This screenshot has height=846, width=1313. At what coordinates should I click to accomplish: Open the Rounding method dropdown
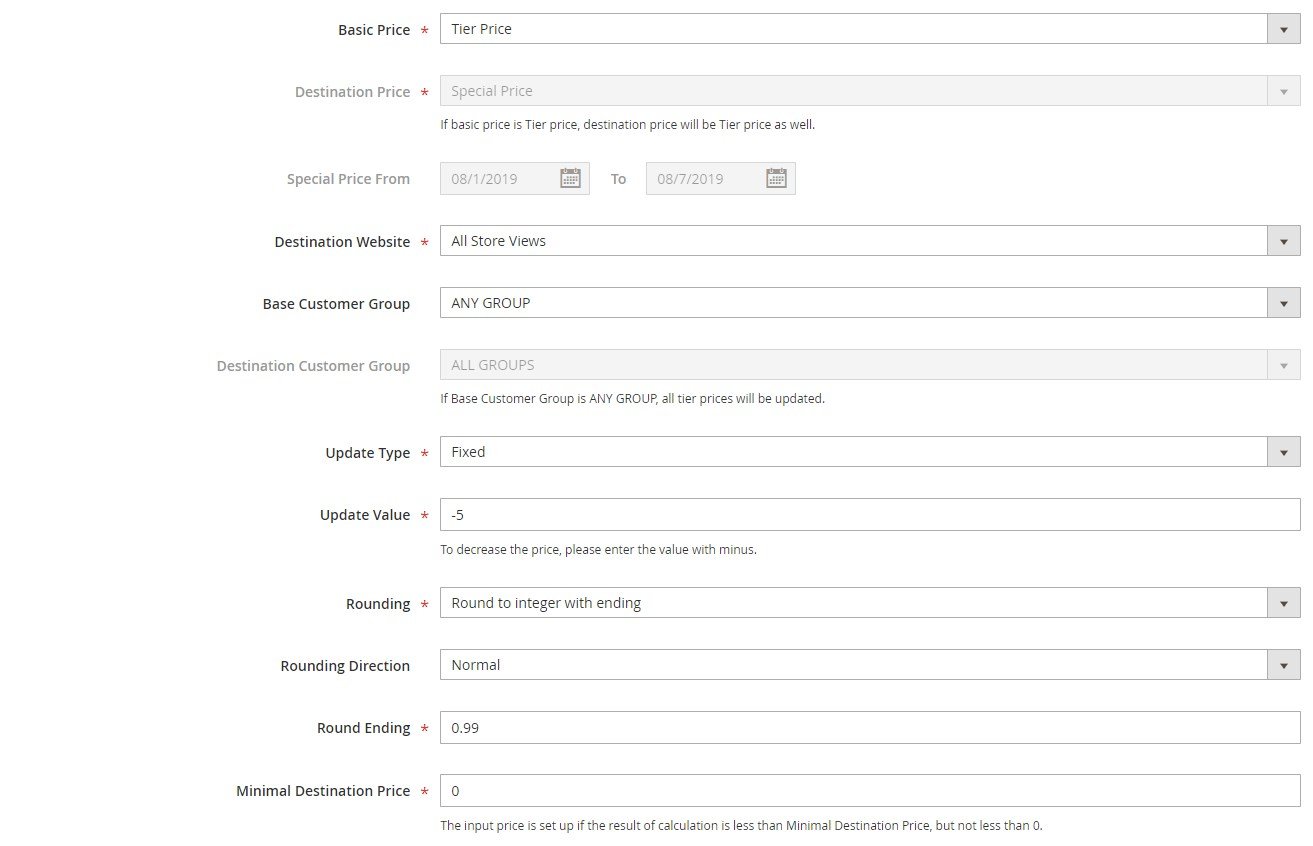click(870, 603)
